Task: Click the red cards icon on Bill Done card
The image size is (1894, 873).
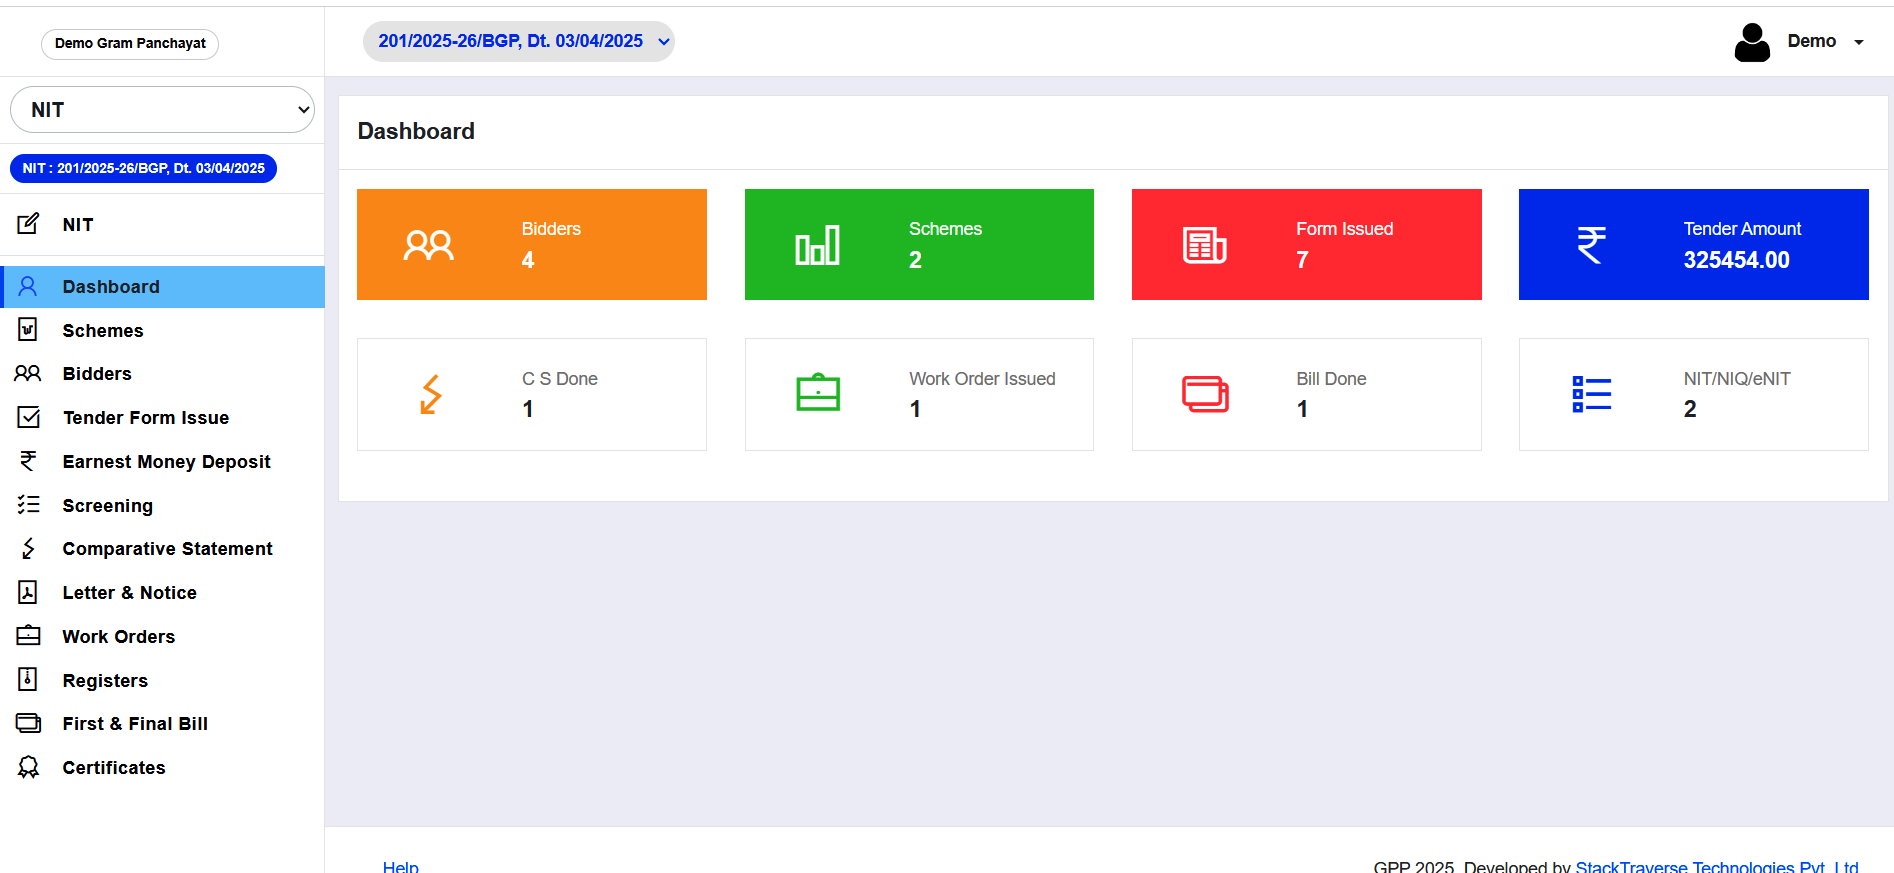Action: [1205, 394]
